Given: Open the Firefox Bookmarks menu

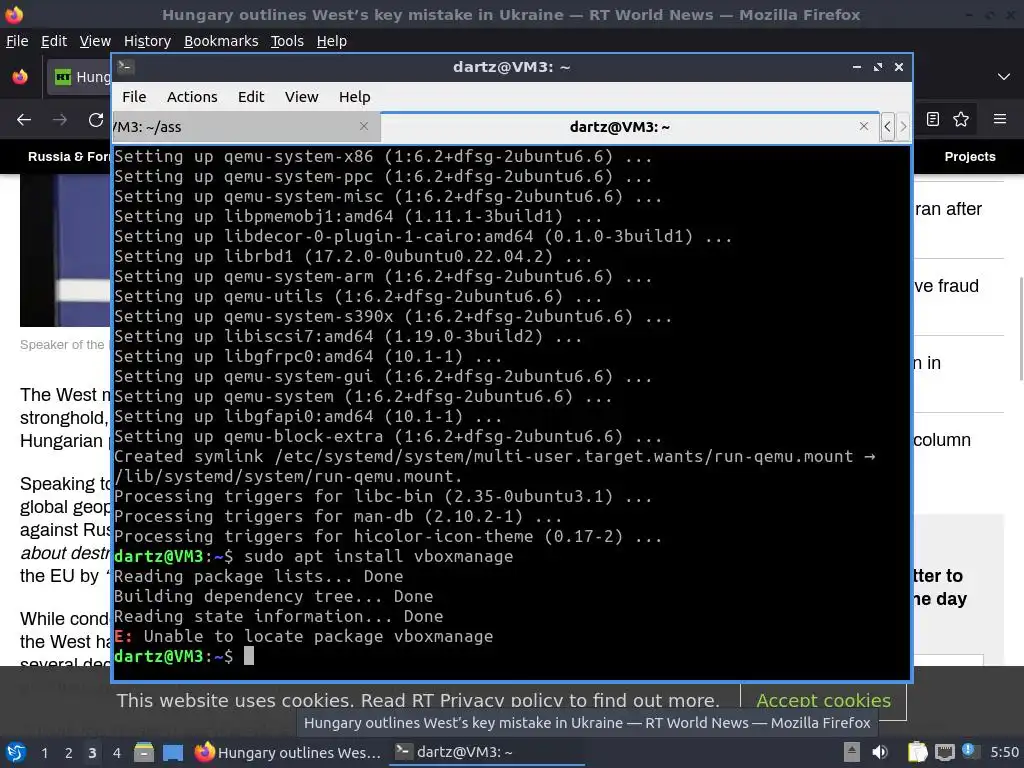Looking at the screenshot, I should 221,41.
